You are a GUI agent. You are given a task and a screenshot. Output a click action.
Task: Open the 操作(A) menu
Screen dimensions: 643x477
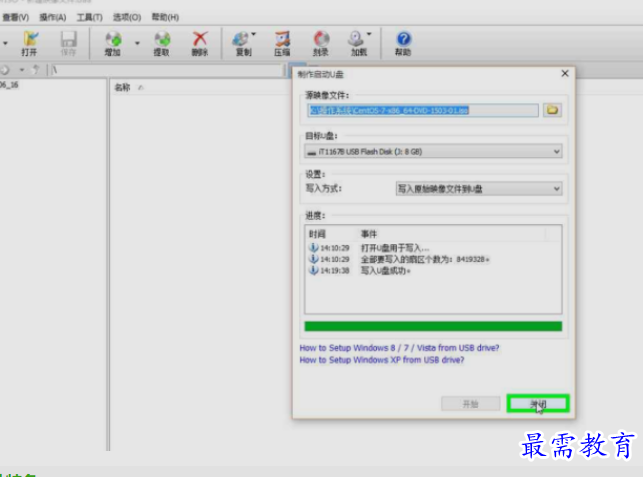(52, 17)
